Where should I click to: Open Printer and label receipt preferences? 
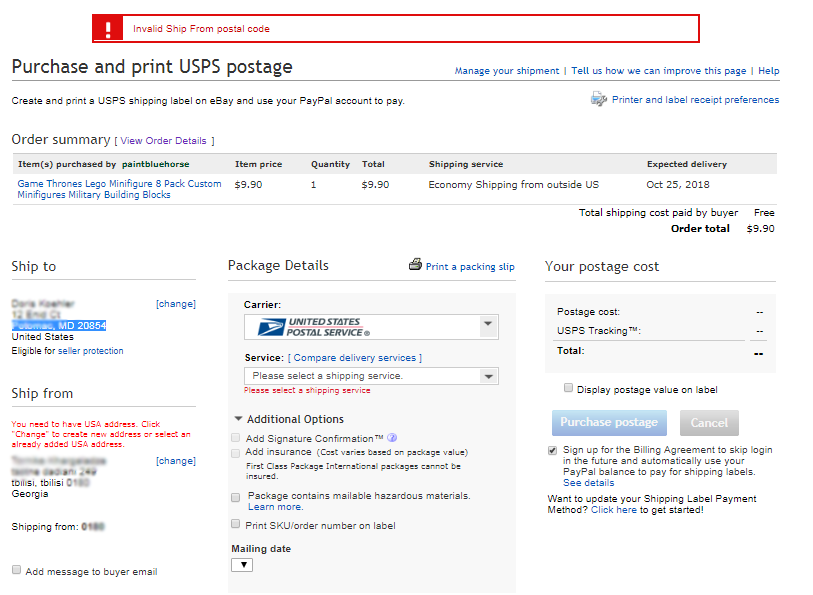tap(695, 100)
